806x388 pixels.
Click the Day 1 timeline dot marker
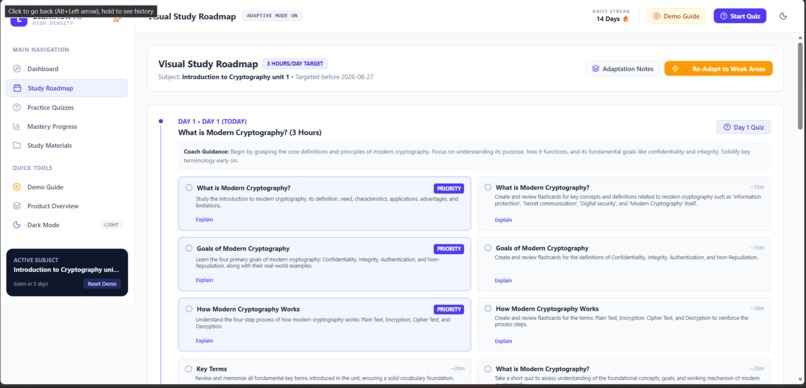point(161,121)
